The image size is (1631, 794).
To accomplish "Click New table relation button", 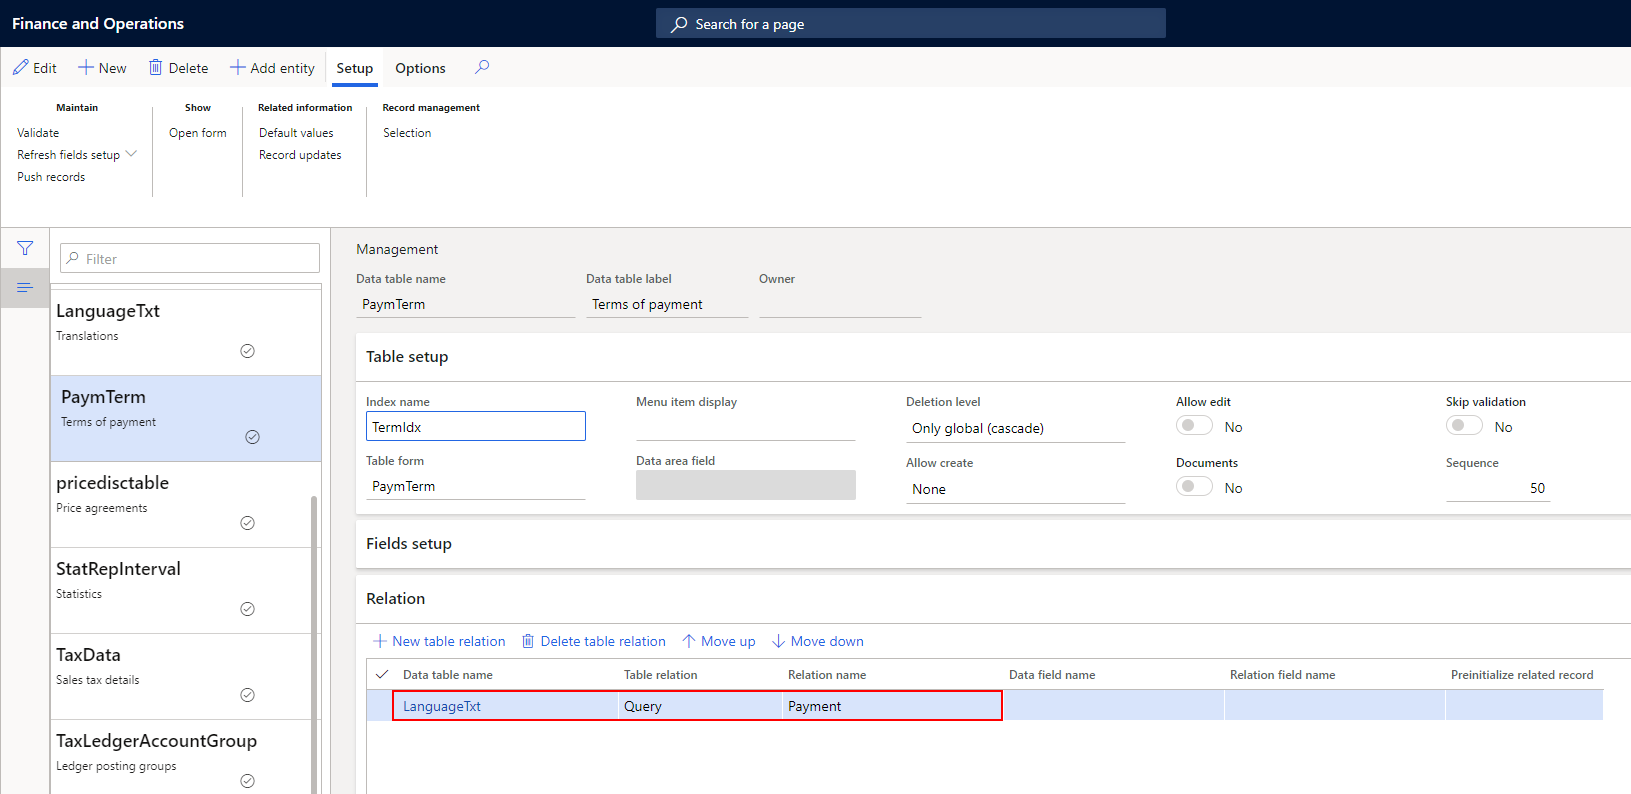I will pyautogui.click(x=439, y=641).
